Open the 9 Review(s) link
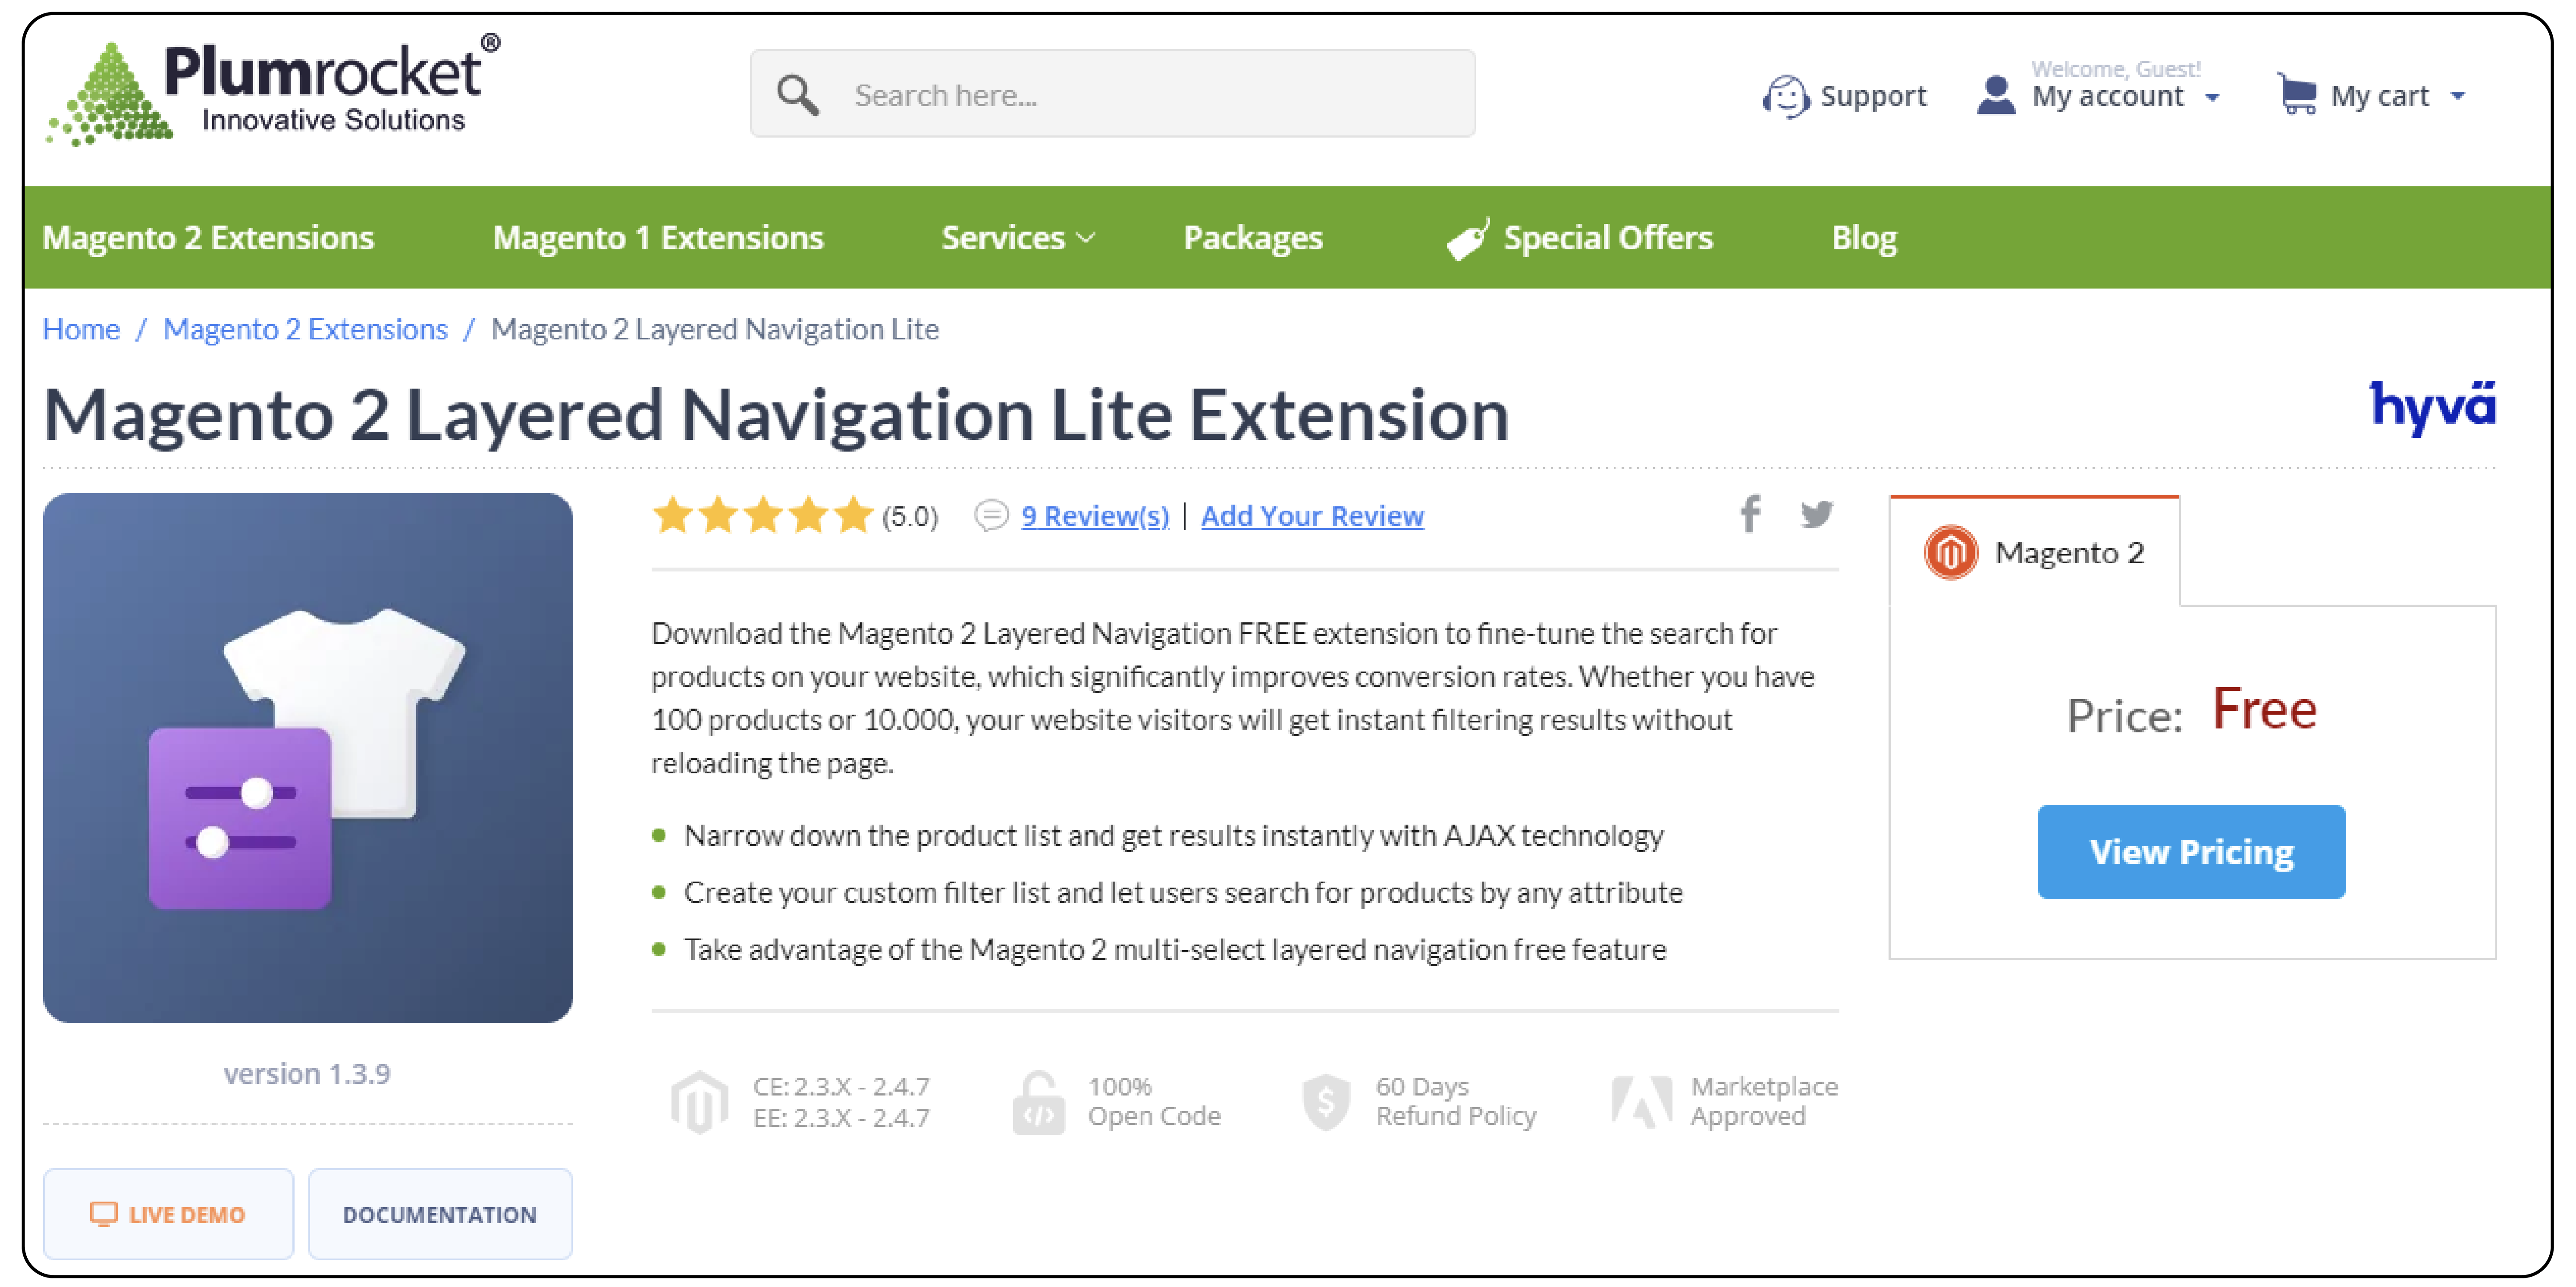2576x1287 pixels. click(x=1095, y=516)
